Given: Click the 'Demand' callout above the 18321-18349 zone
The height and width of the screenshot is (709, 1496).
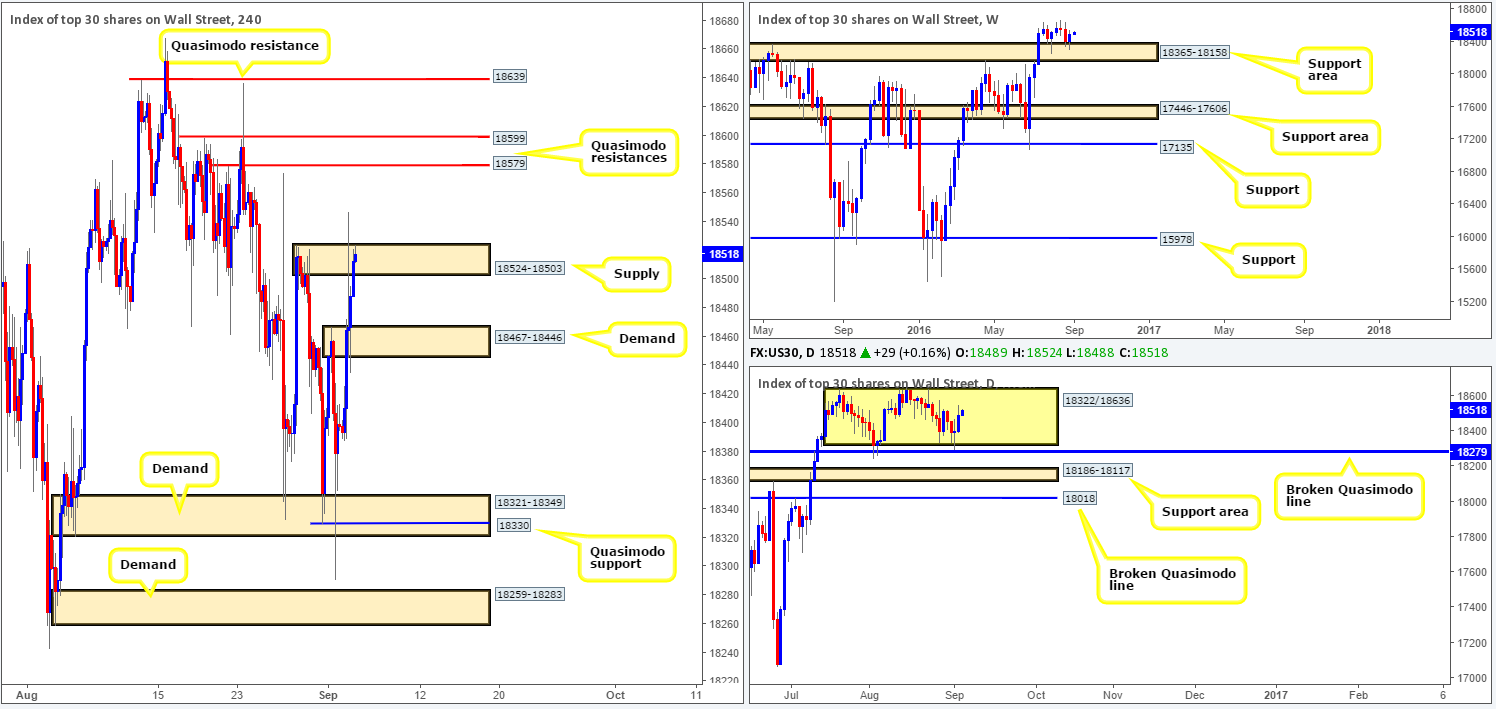Looking at the screenshot, I should point(180,468).
